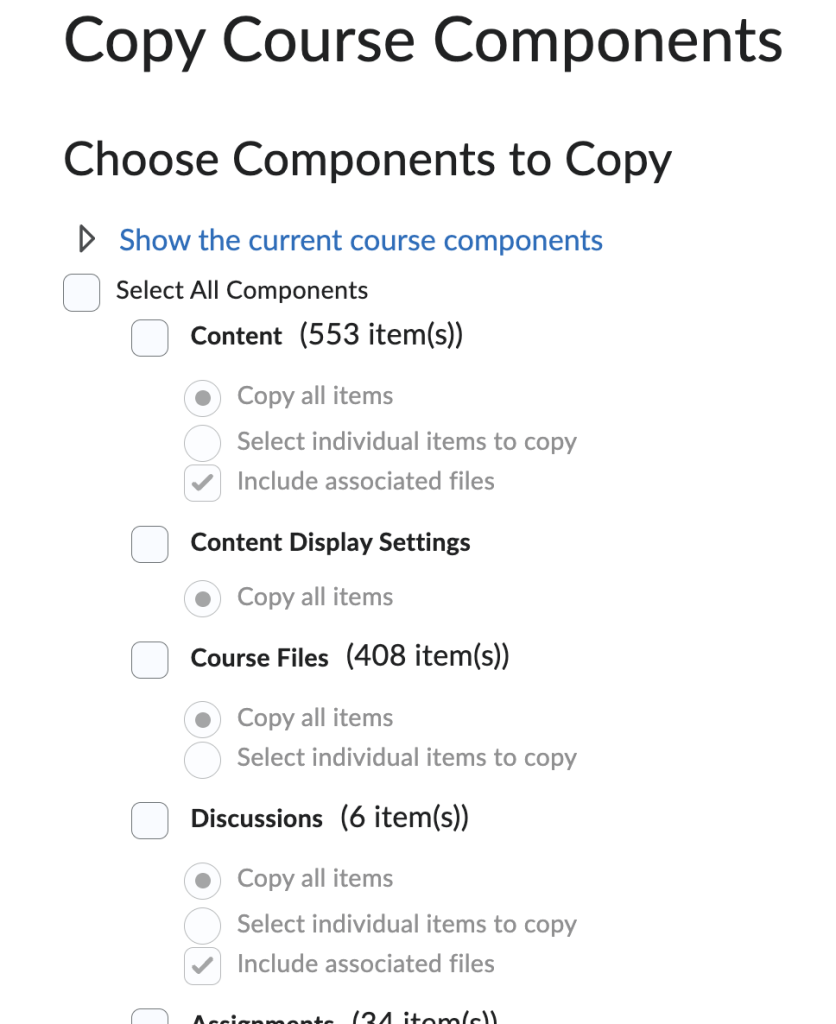The height and width of the screenshot is (1024, 836).
Task: Choose "Select individual items to copy" under Content
Action: coord(202,442)
